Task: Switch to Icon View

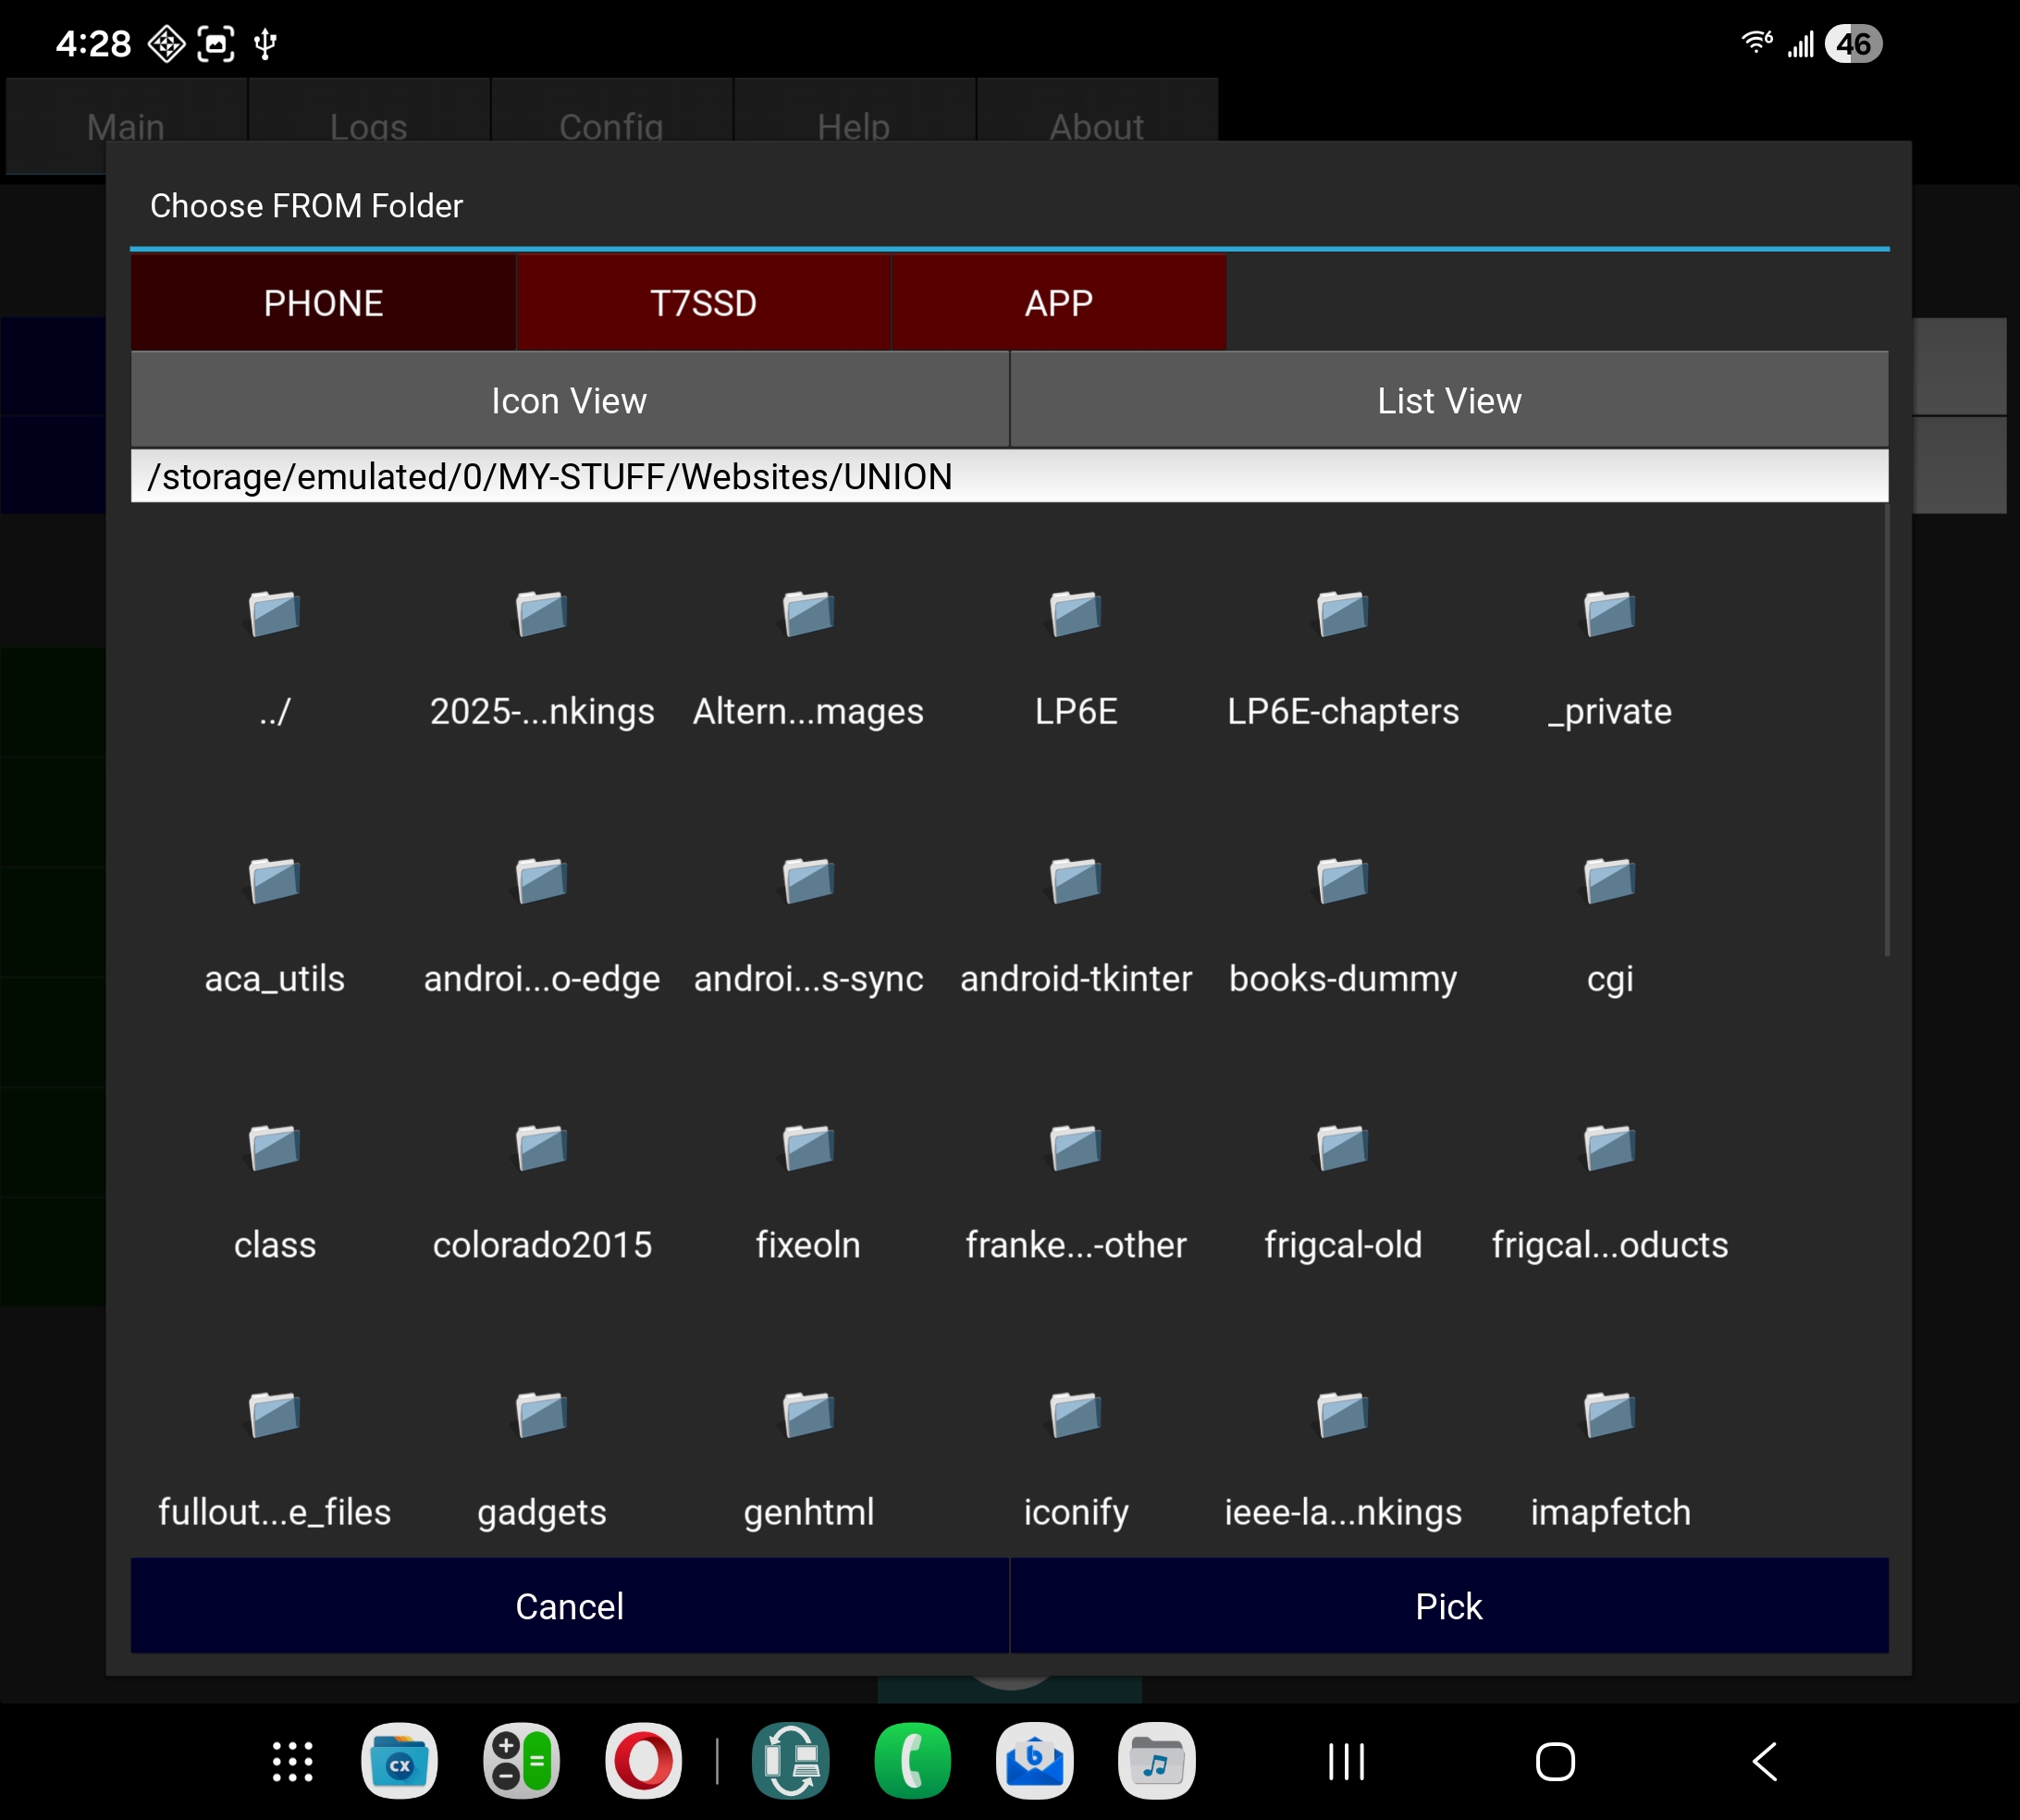Action: click(x=569, y=401)
